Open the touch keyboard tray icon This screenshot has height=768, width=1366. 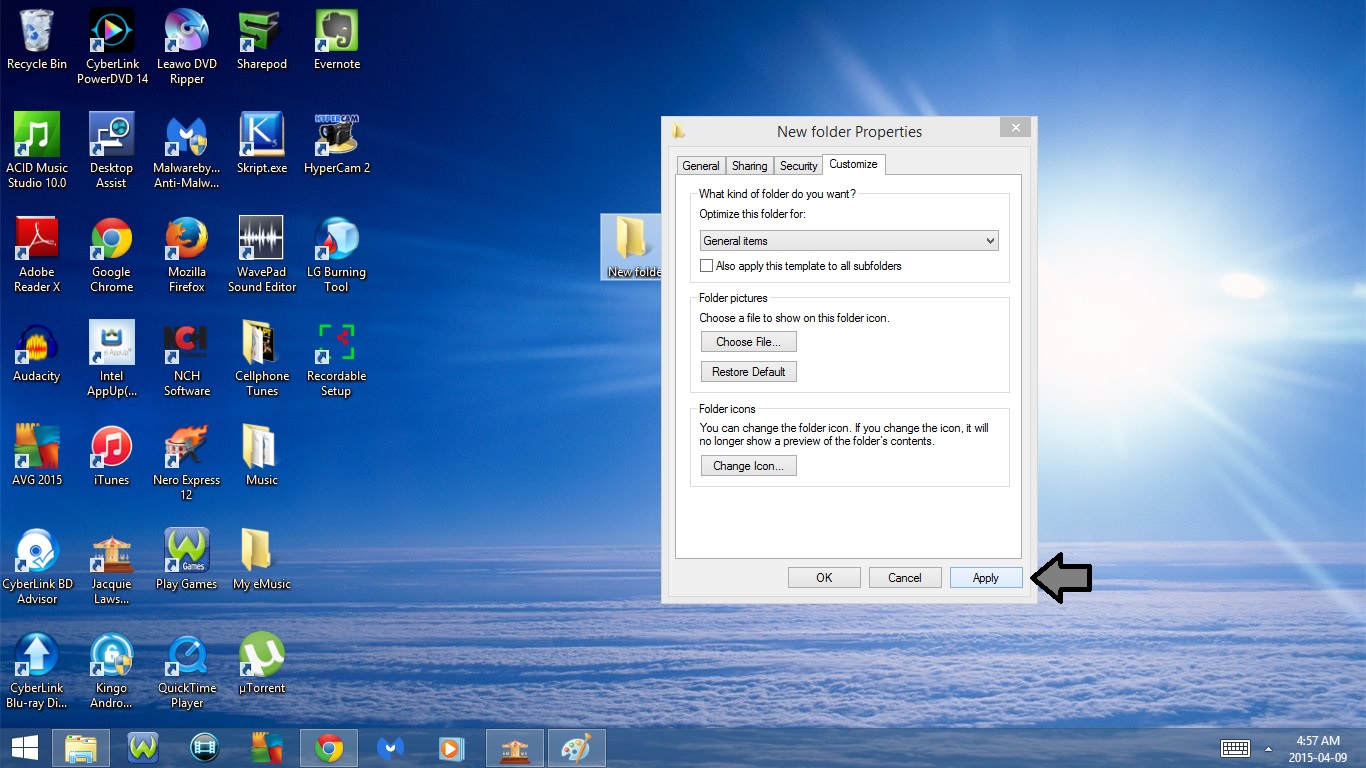1236,749
